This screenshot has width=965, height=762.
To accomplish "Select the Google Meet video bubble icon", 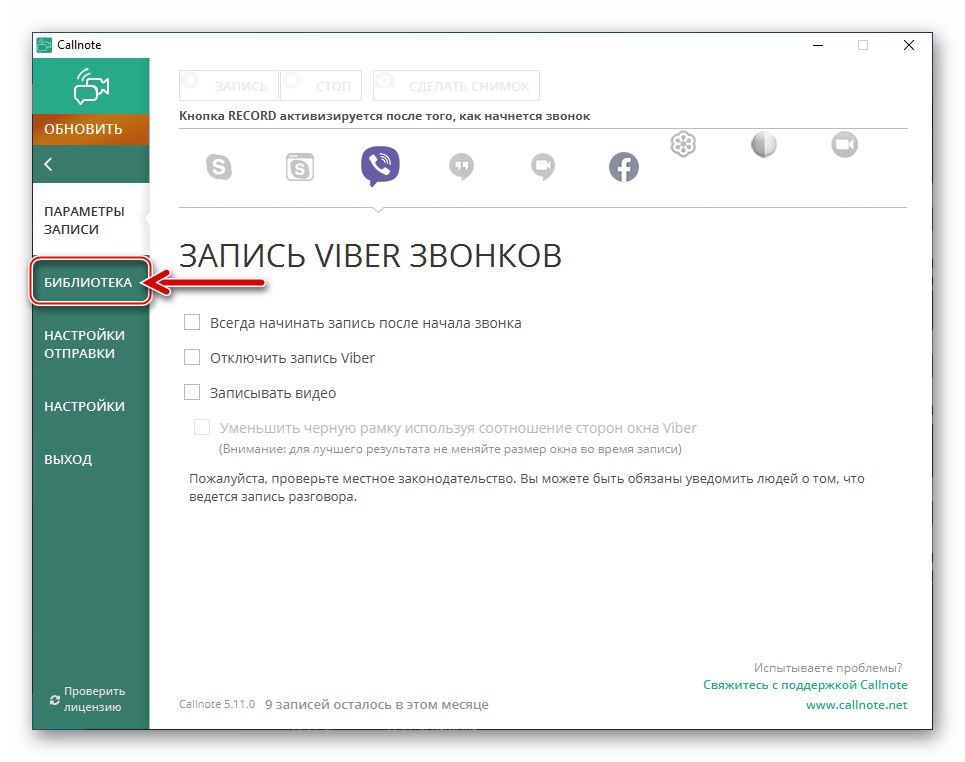I will (x=543, y=167).
